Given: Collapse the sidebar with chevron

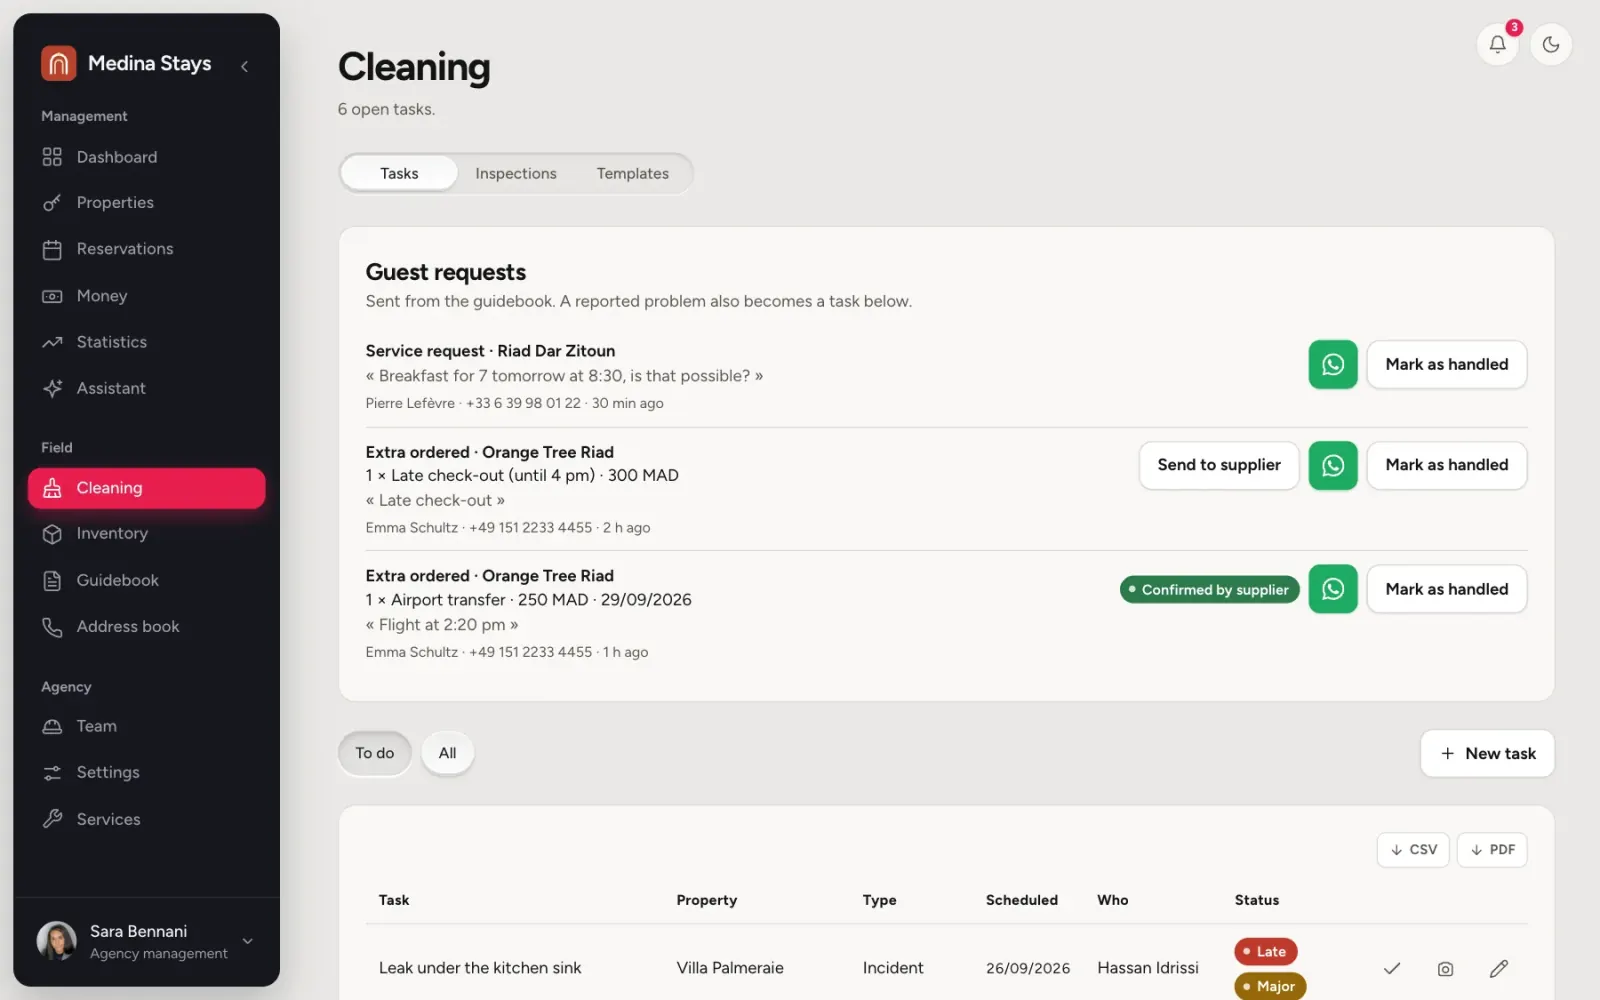Looking at the screenshot, I should [x=244, y=66].
